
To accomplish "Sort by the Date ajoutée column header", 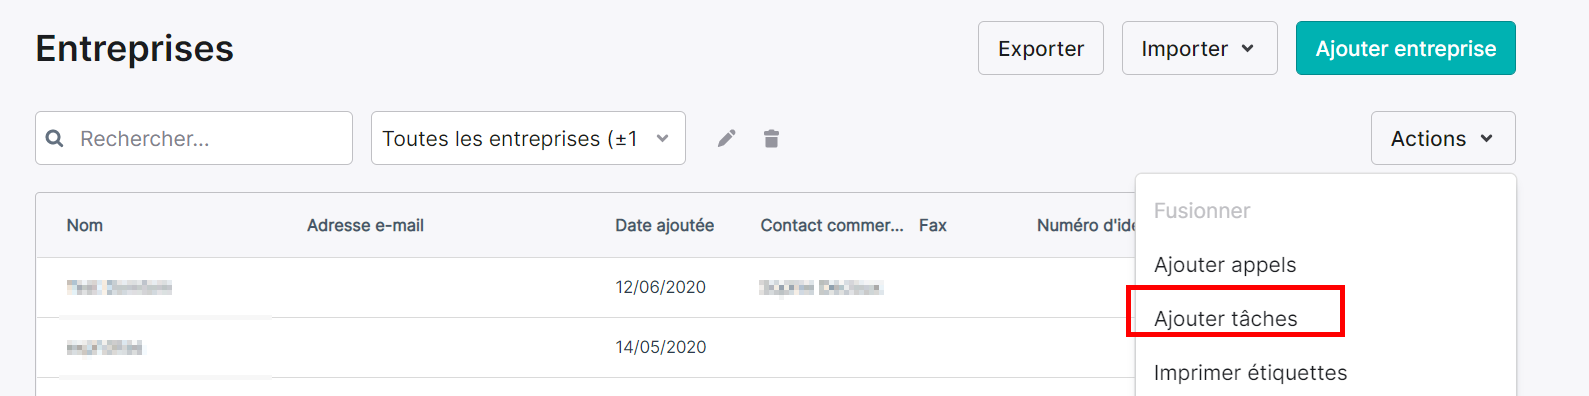I will [x=664, y=226].
